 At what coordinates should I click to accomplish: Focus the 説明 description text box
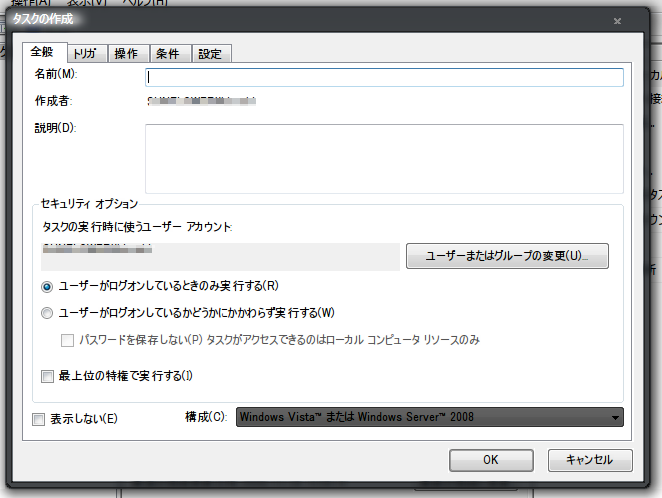tap(384, 158)
